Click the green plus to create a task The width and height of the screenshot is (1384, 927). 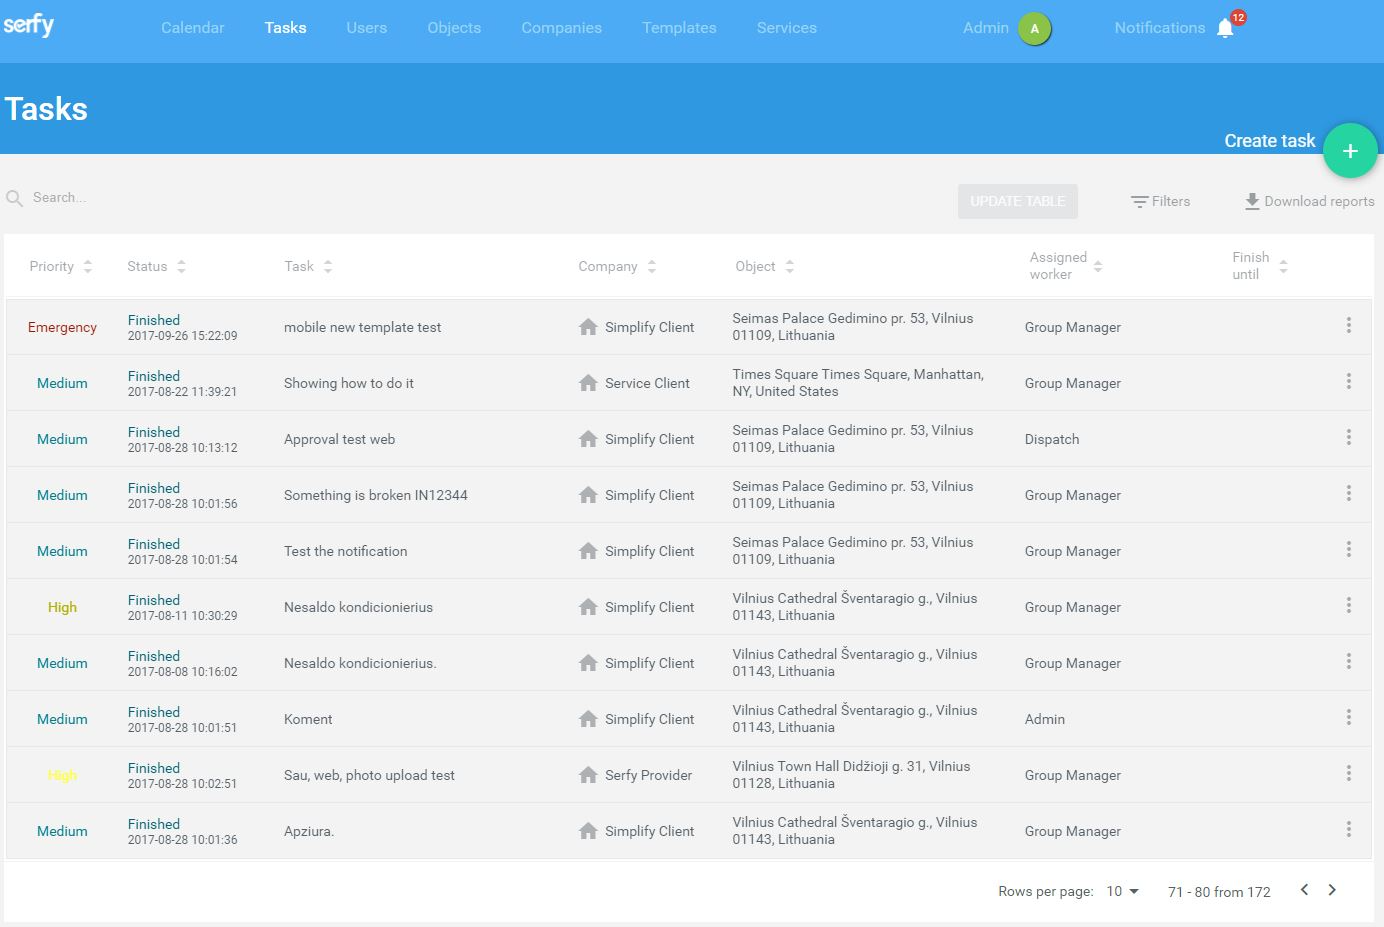[x=1350, y=150]
